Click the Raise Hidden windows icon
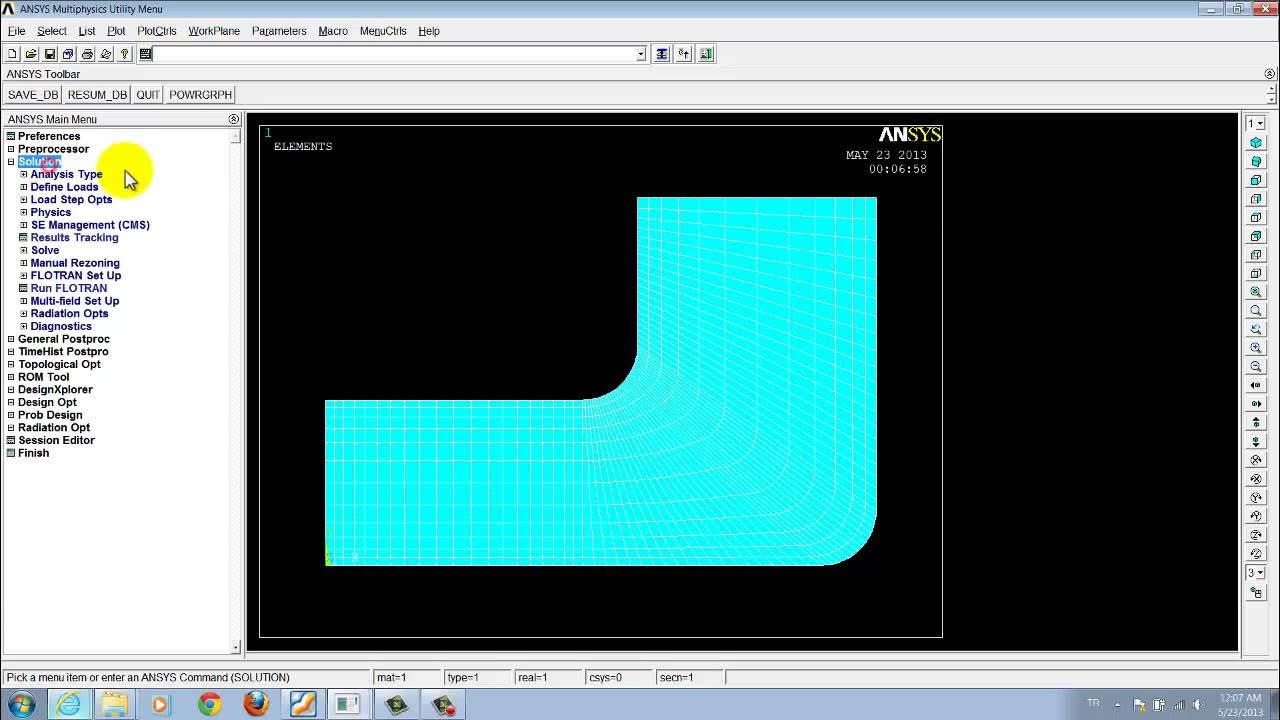1280x720 pixels. pos(661,54)
